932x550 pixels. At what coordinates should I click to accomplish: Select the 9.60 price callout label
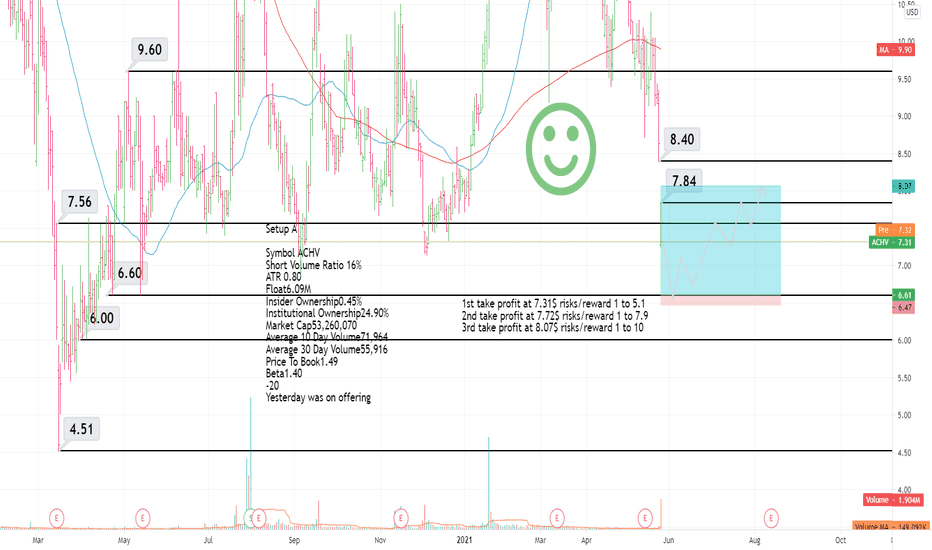(149, 49)
